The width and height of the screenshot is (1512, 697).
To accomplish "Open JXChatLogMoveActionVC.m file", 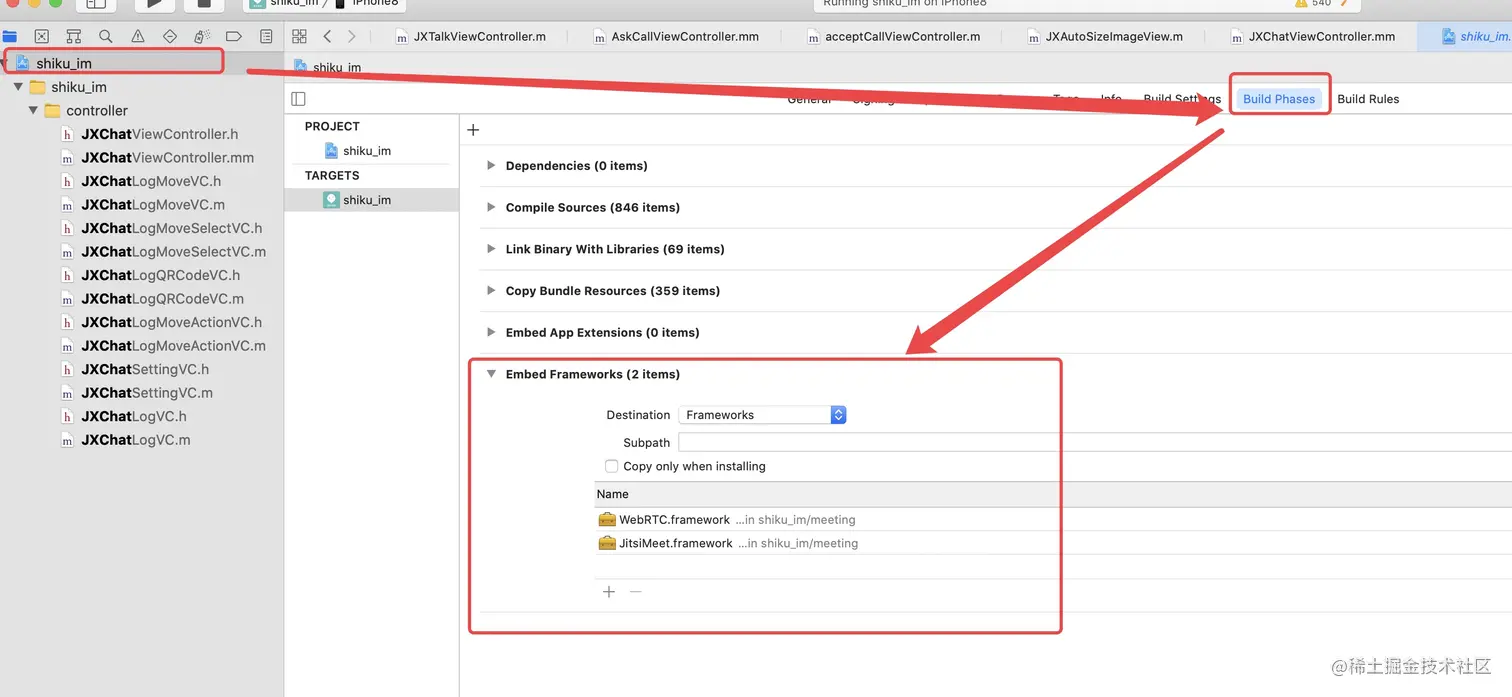I will 174,345.
